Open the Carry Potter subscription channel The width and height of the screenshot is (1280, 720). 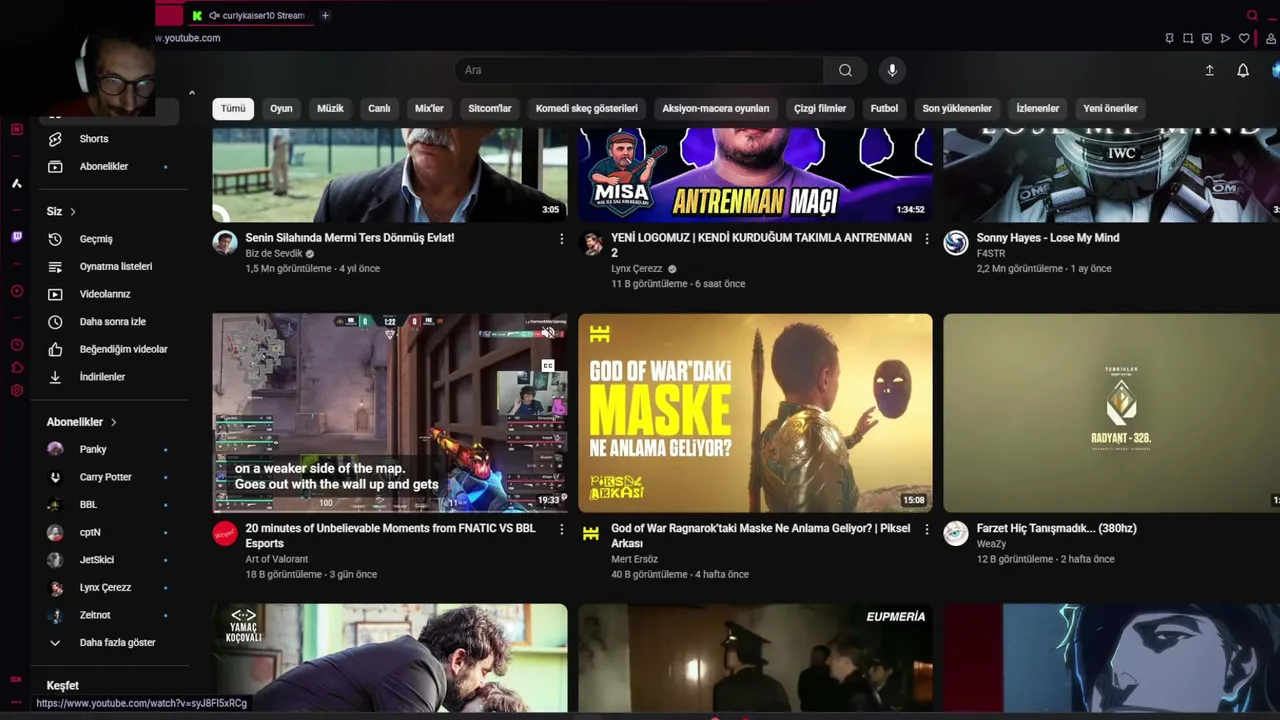point(105,477)
